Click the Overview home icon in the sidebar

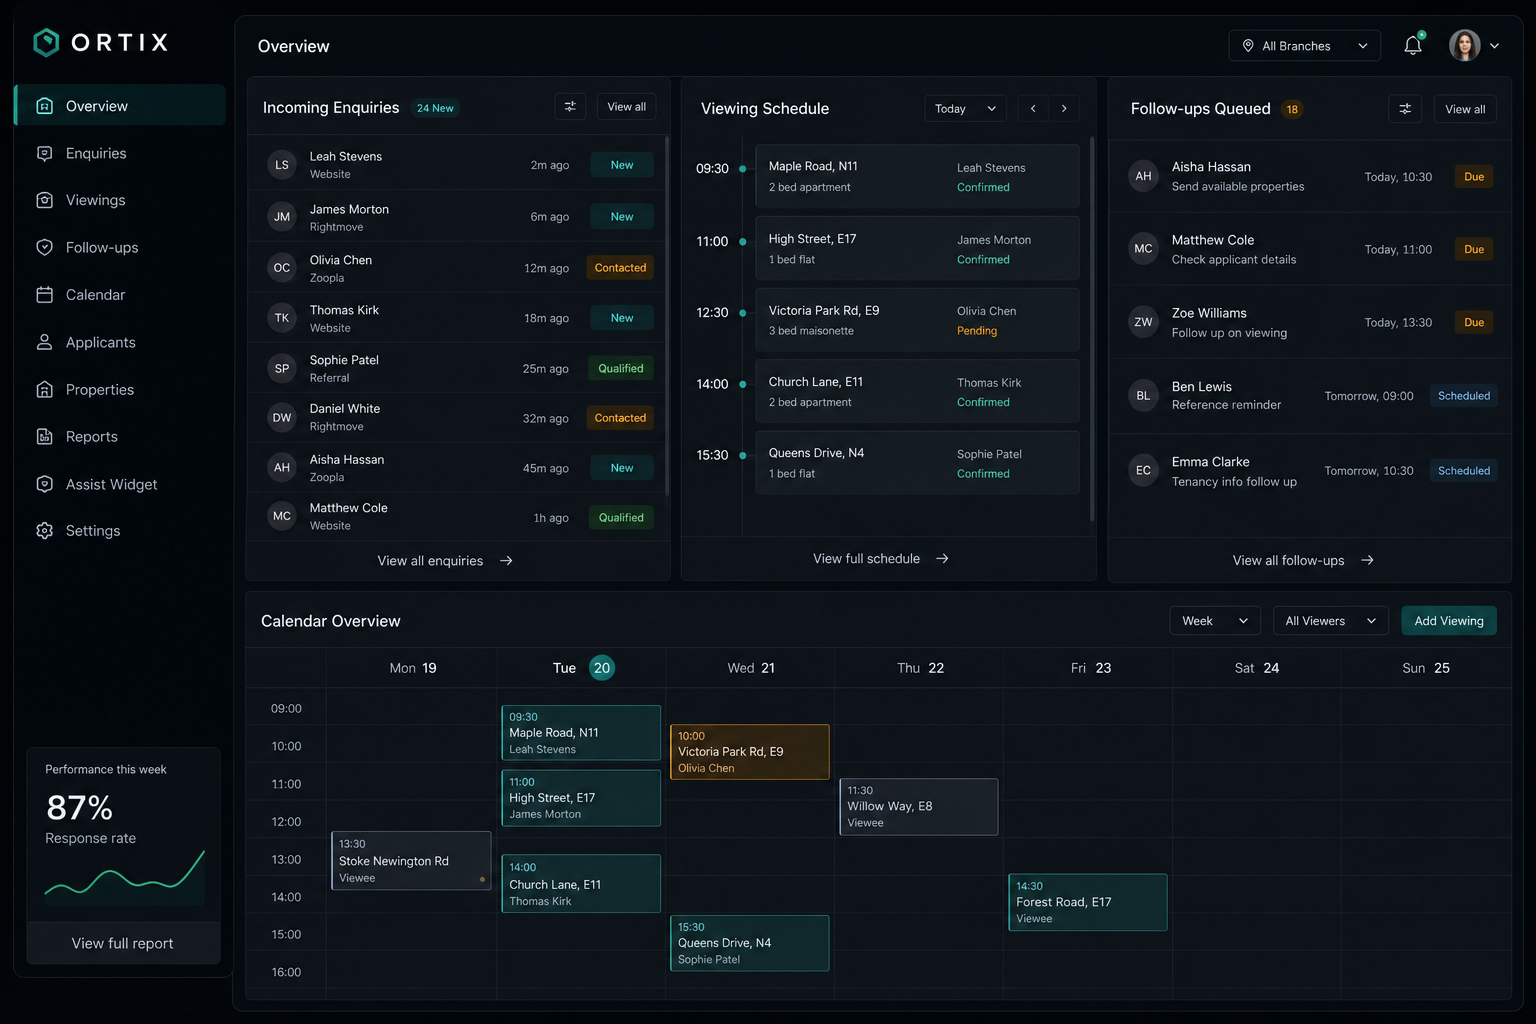point(44,106)
